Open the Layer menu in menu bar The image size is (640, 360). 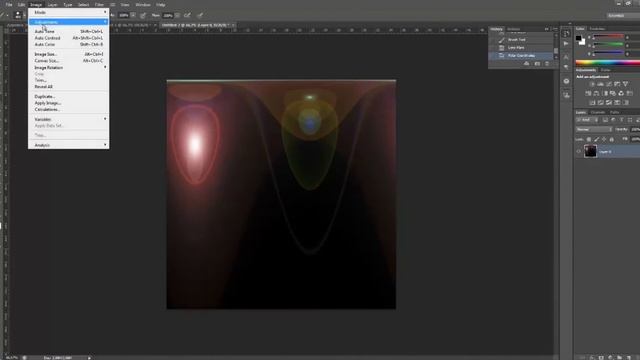coord(53,4)
